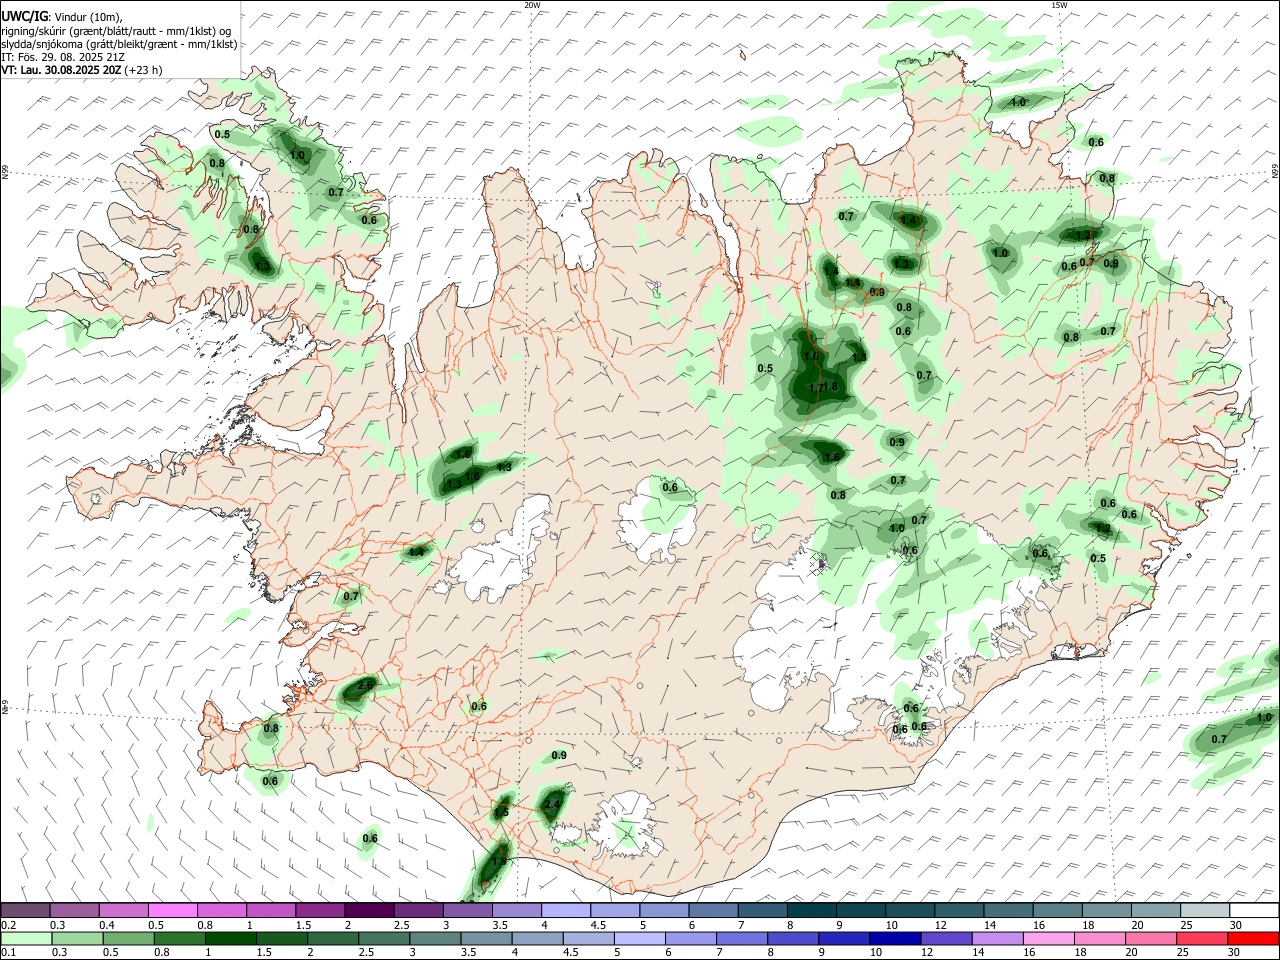Click the lightest green swatch above lower-scale 0.1
The image size is (1280, 960).
pyautogui.click(x=25, y=939)
